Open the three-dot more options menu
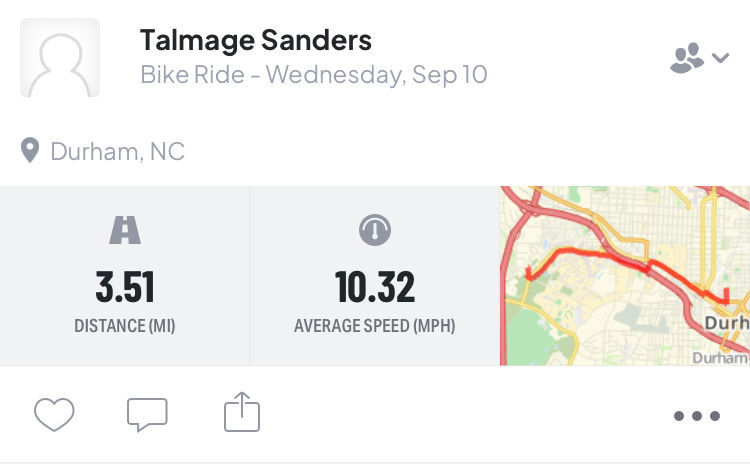The height and width of the screenshot is (464, 750). [696, 416]
